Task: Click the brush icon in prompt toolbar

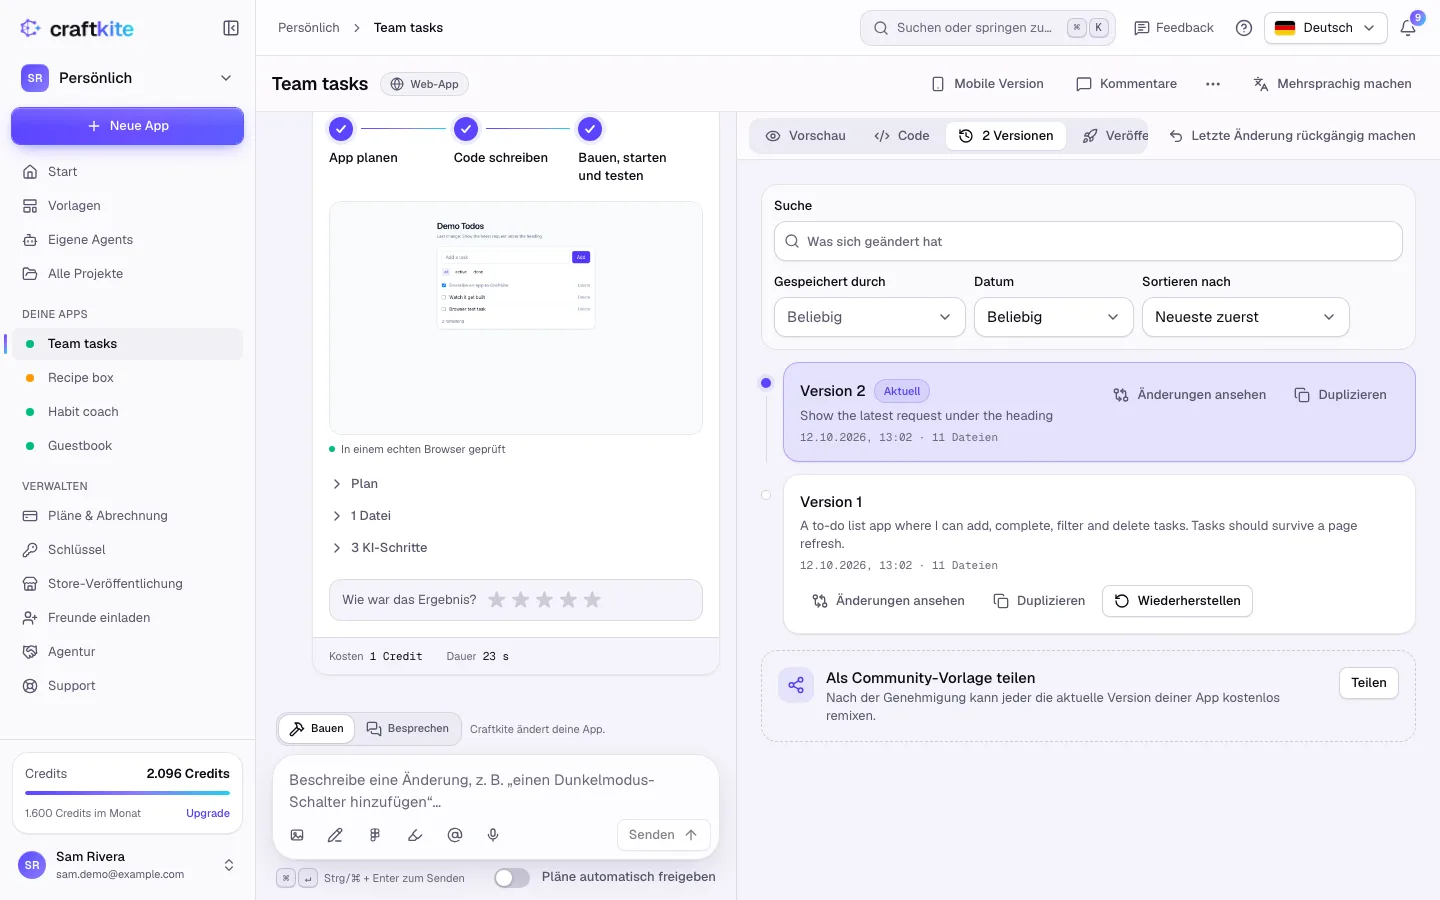Action: point(415,835)
